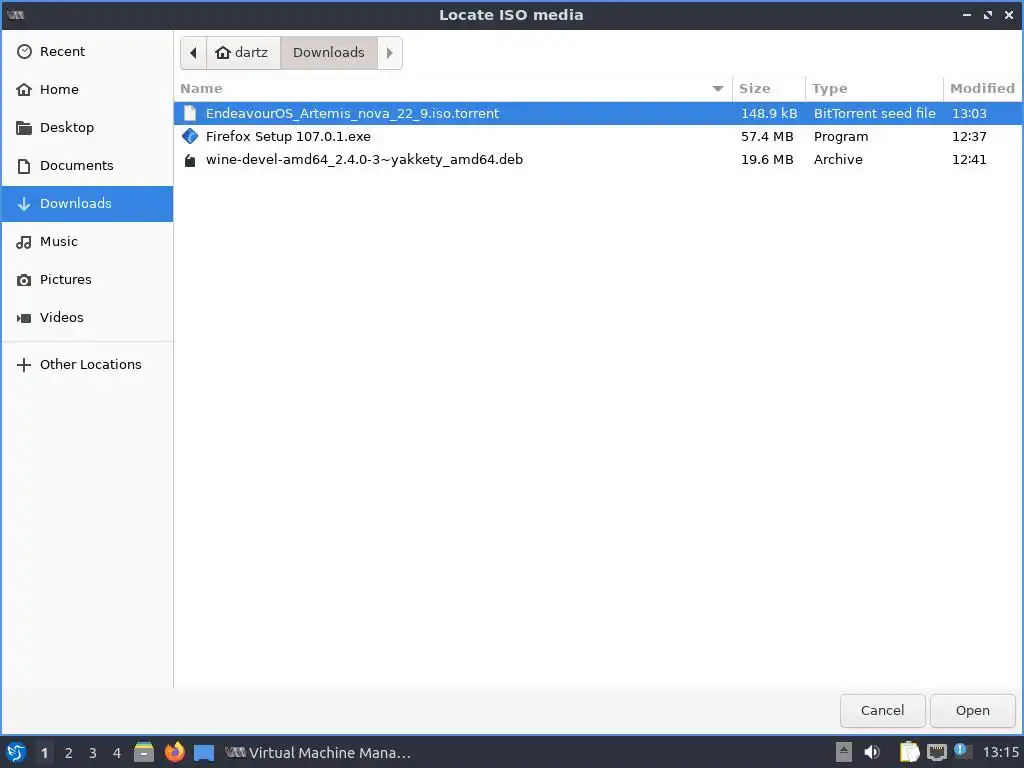Click the Open button
Image resolution: width=1024 pixels, height=768 pixels.
[x=972, y=711]
